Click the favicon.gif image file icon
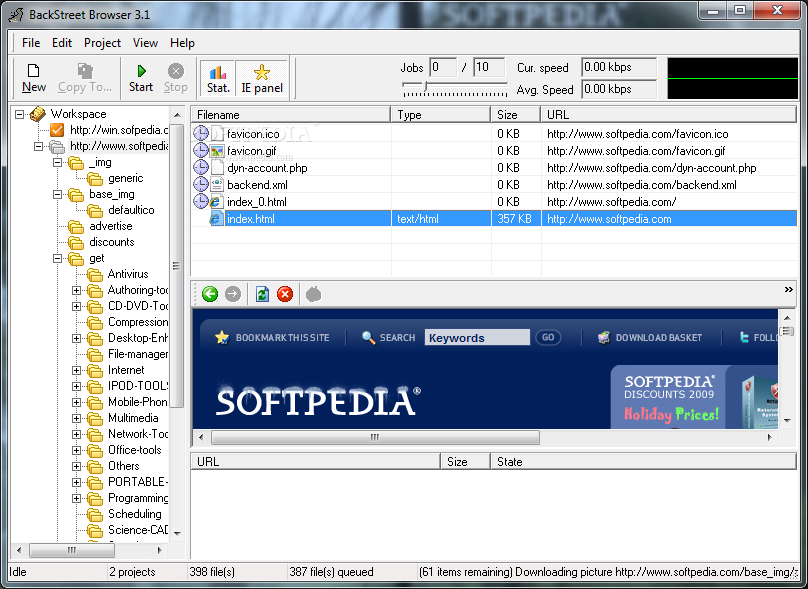 (x=217, y=151)
